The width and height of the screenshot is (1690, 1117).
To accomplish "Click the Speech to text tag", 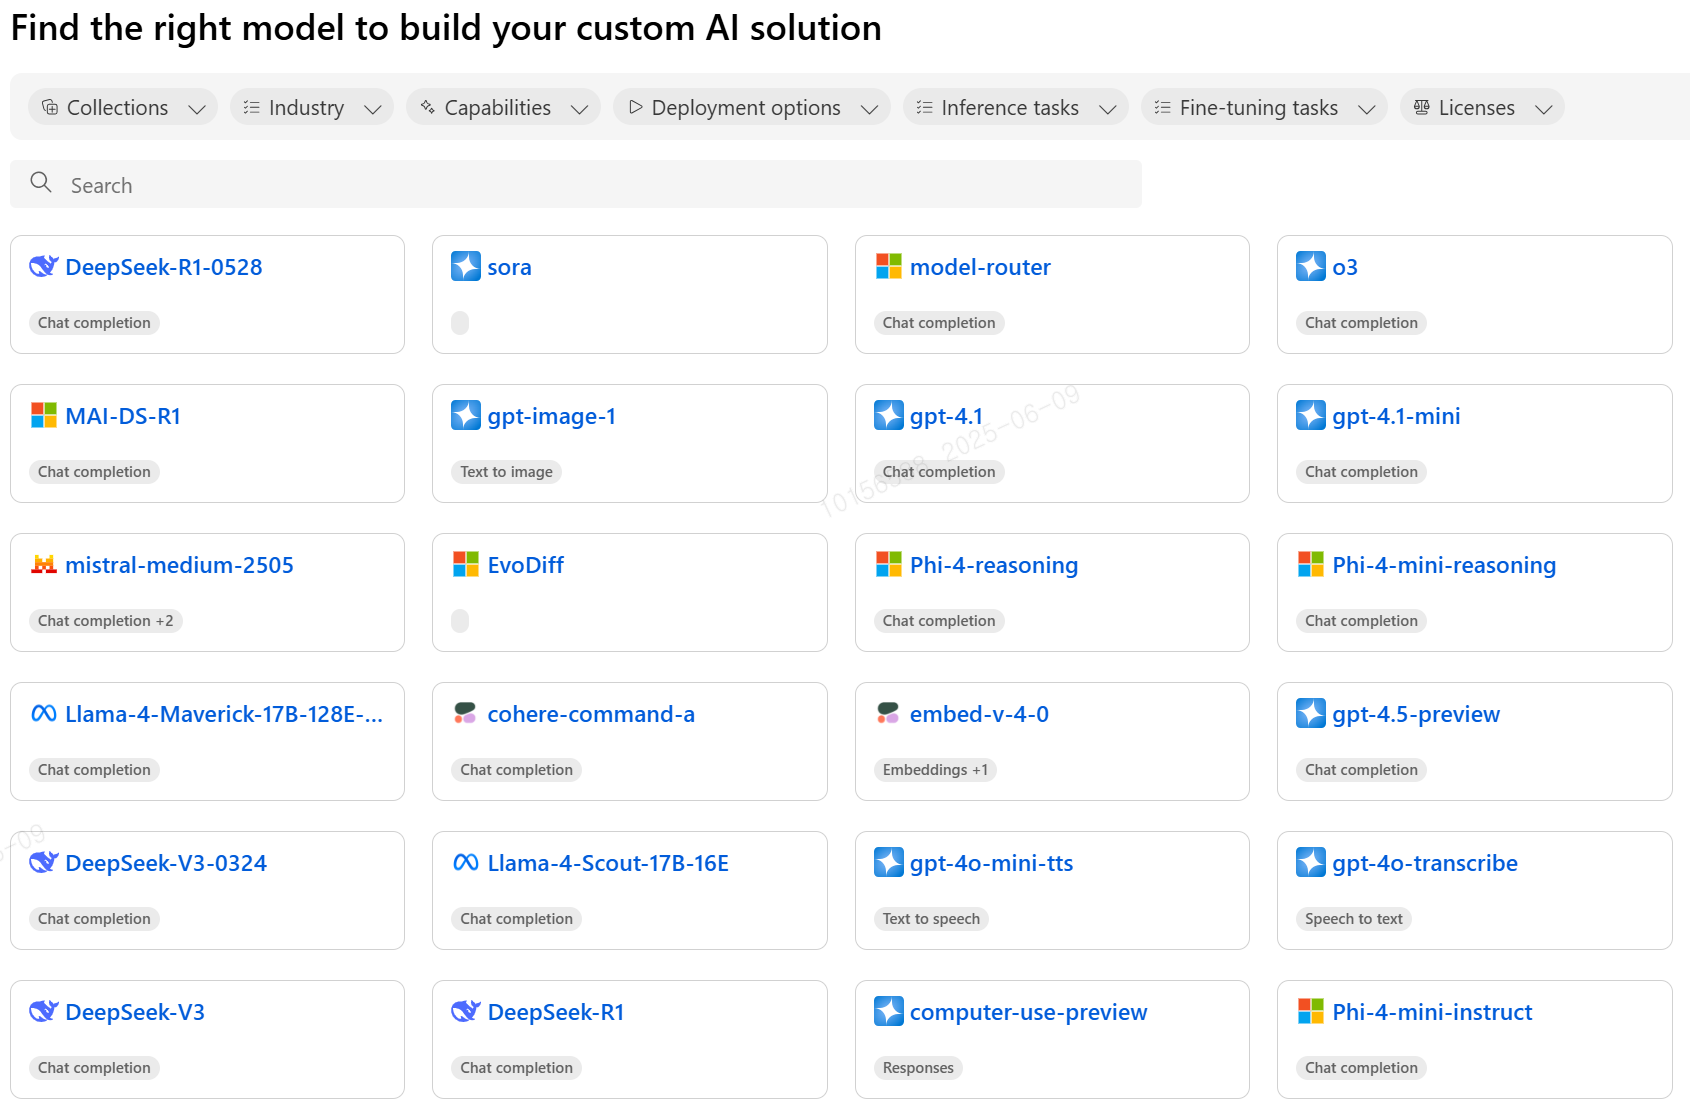I will pos(1353,918).
